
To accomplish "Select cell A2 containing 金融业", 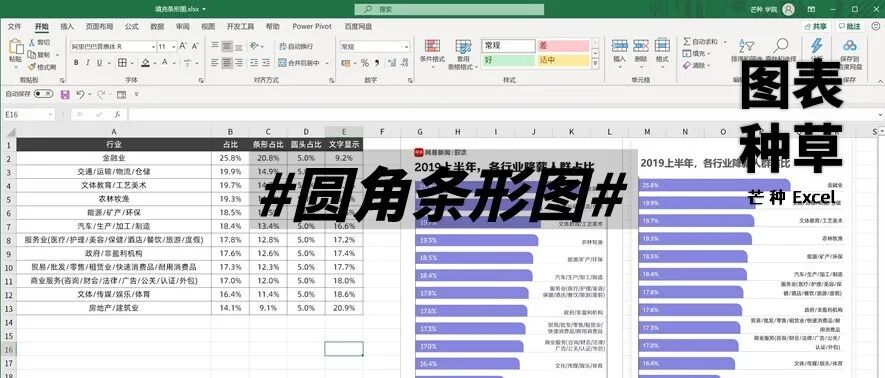I will pyautogui.click(x=113, y=158).
